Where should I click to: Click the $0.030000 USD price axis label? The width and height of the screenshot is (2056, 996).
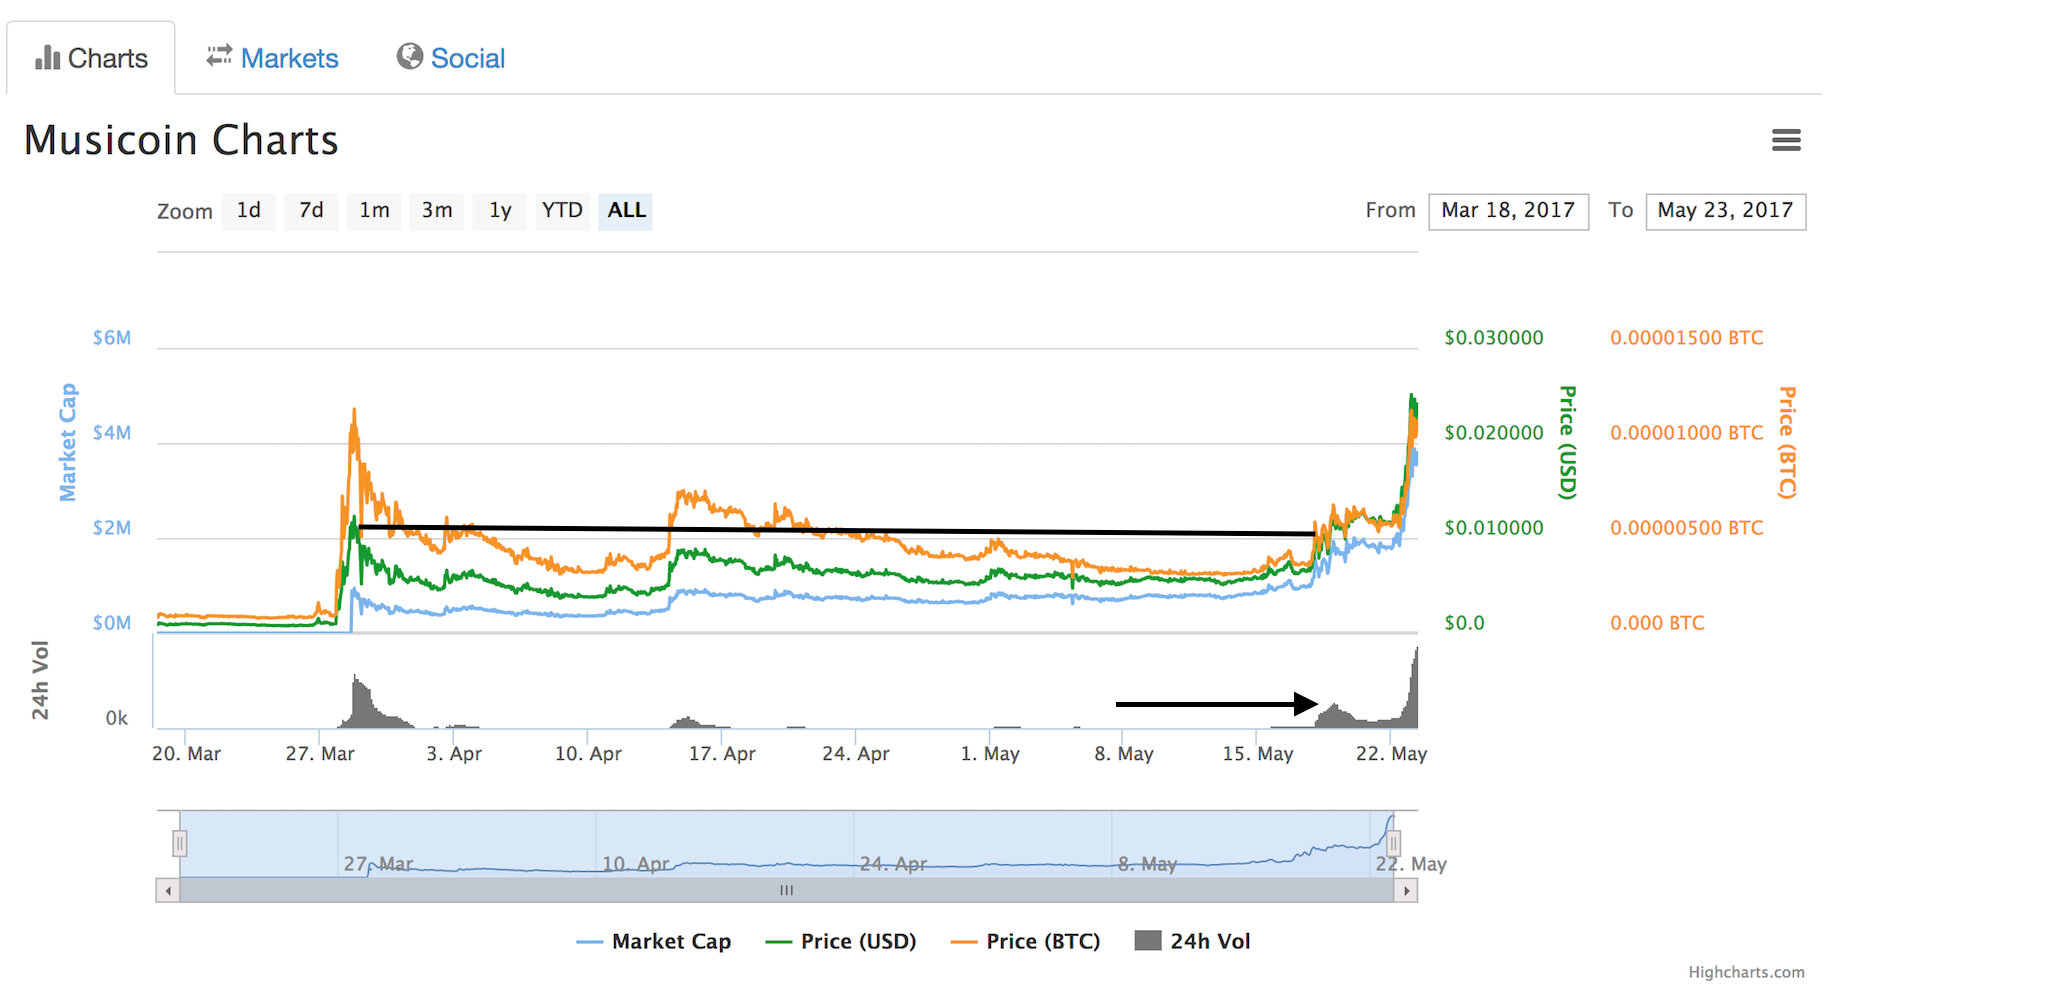1494,338
